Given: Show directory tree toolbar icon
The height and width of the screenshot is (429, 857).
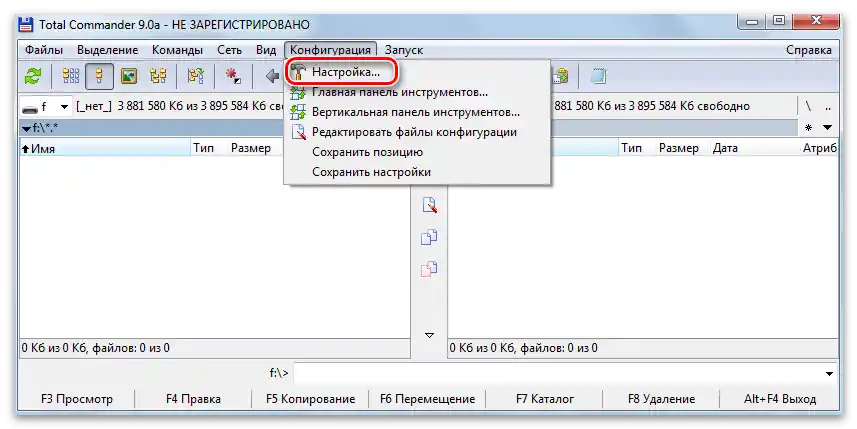Looking at the screenshot, I should tap(158, 76).
